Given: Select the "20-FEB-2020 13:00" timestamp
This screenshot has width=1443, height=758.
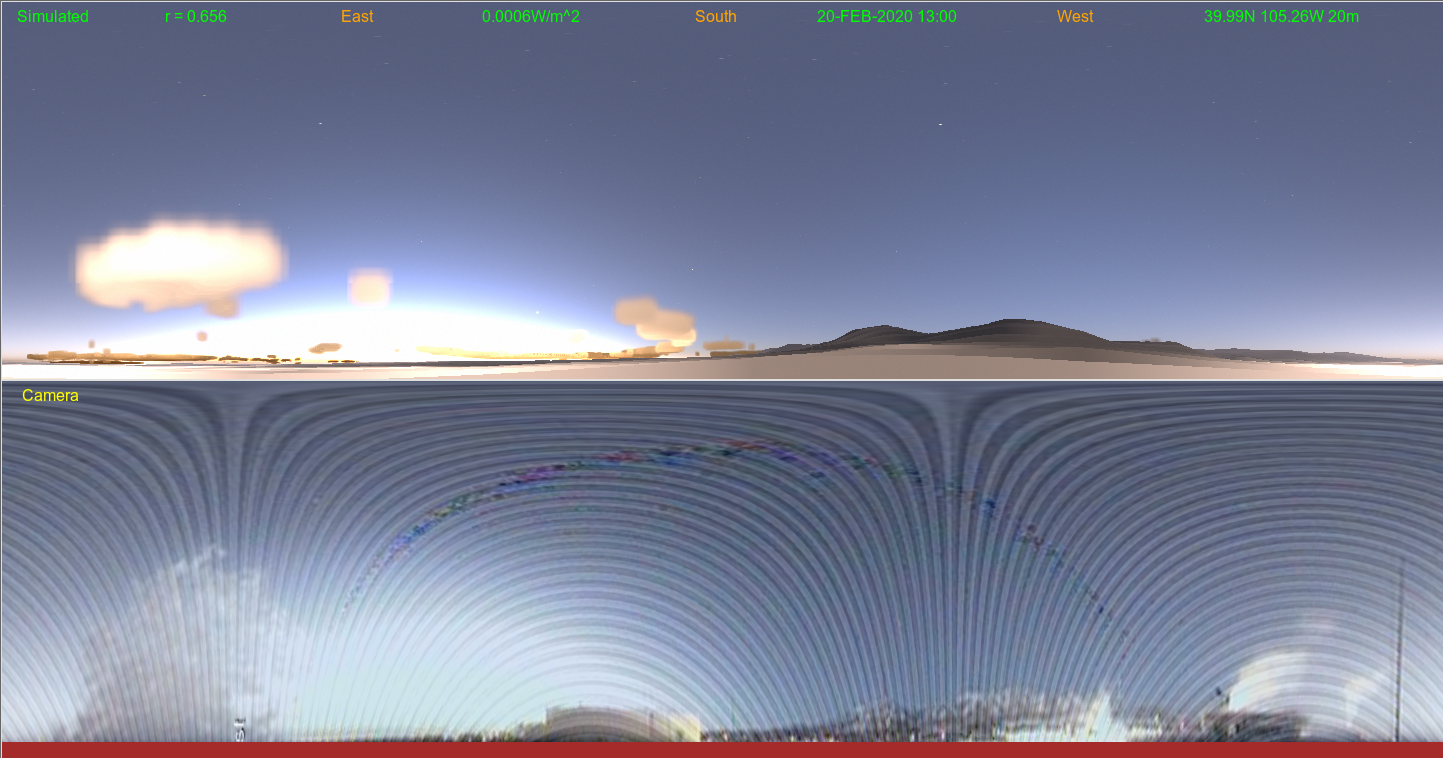Looking at the screenshot, I should (x=887, y=17).
